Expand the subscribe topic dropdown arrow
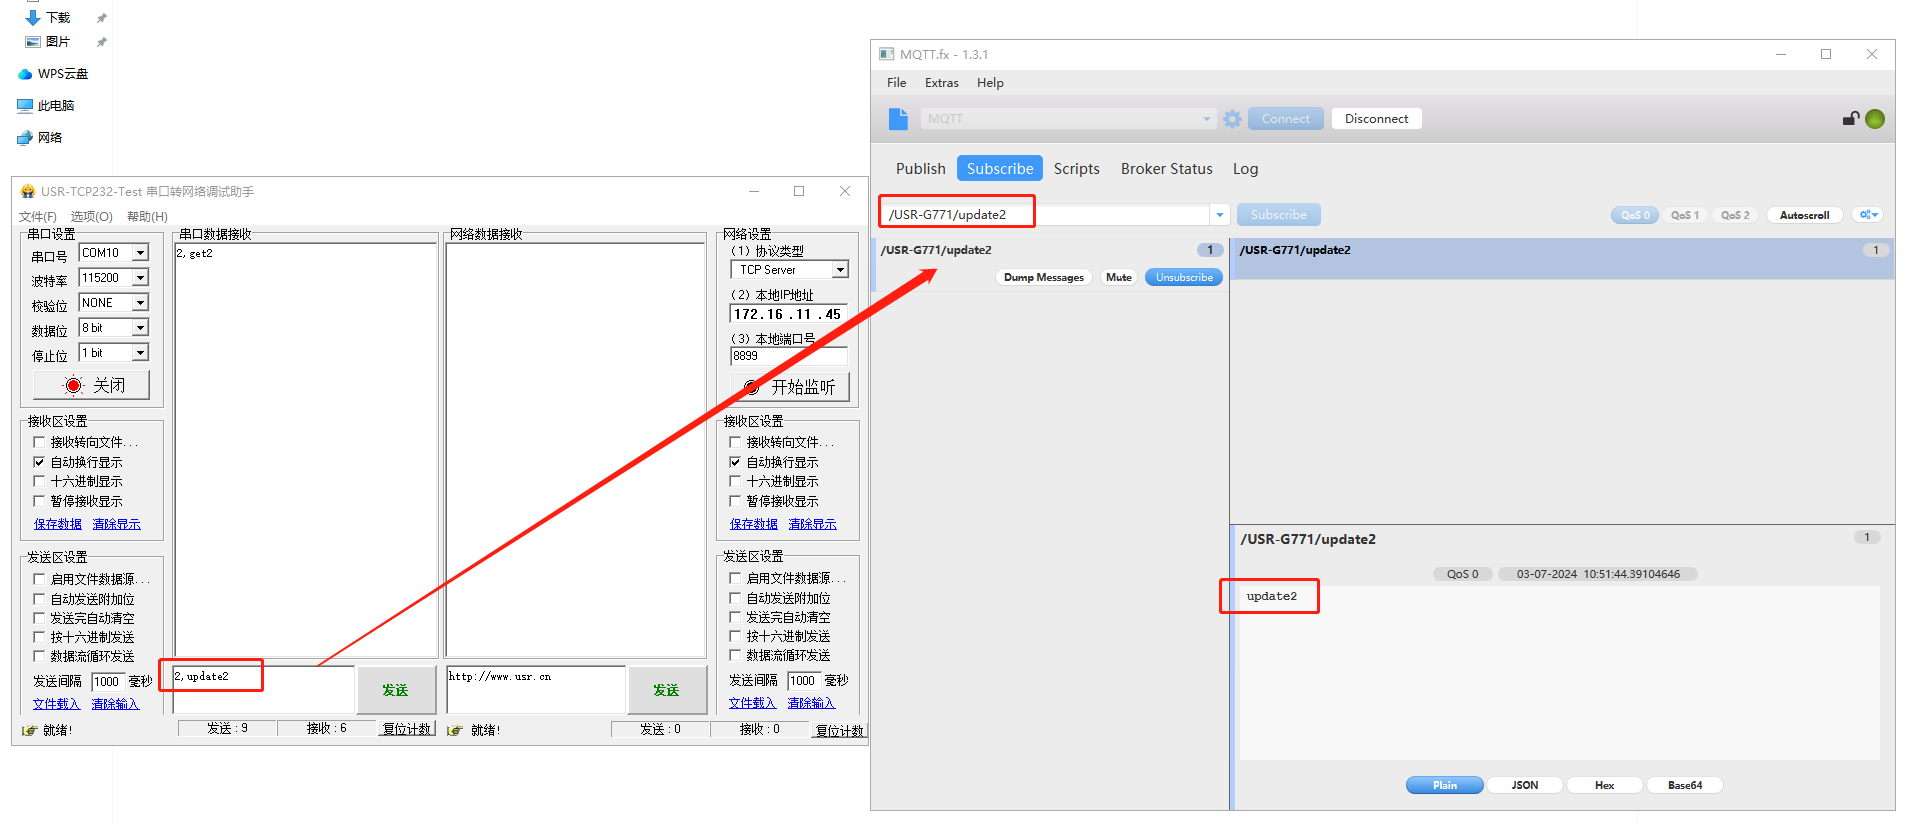1908x824 pixels. 1219,215
